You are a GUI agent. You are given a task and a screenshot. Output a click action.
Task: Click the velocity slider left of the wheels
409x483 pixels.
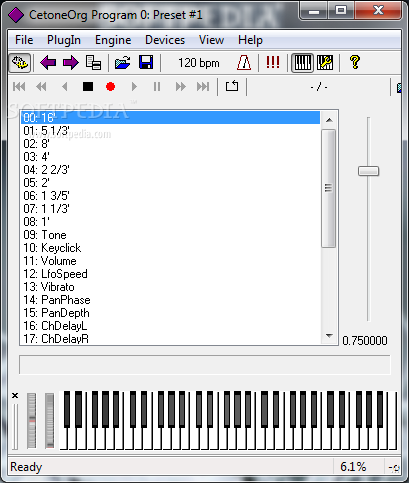[x=15, y=427]
